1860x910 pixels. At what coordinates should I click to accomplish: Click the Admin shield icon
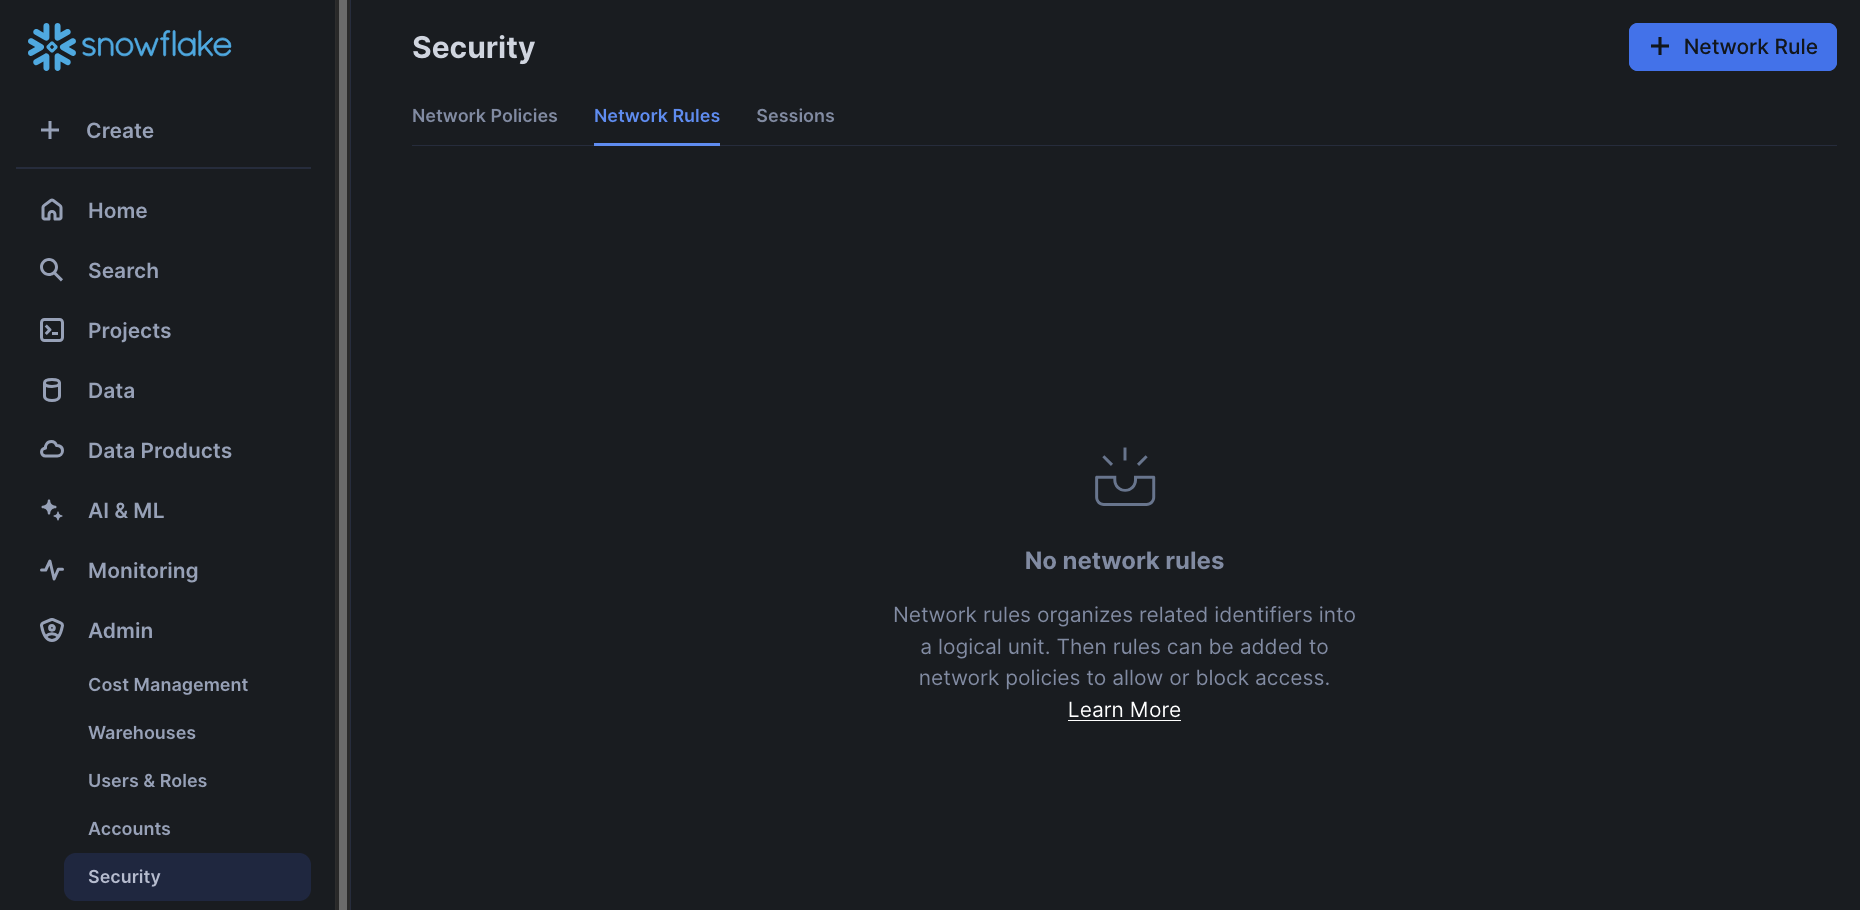point(51,630)
